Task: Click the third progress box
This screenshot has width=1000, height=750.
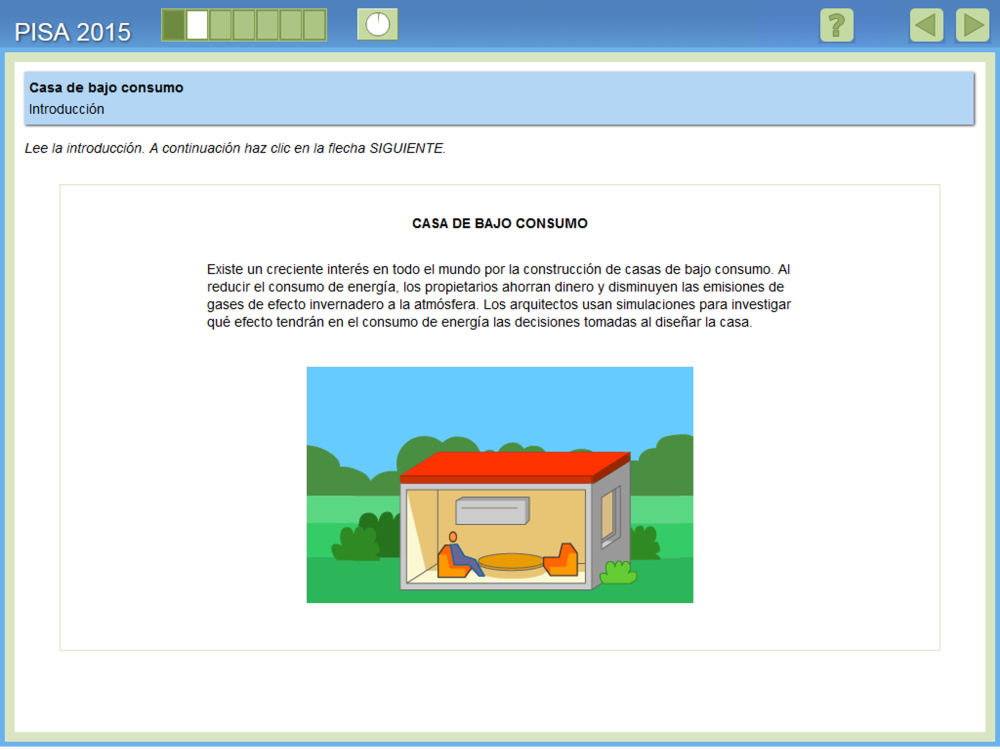Action: tap(220, 25)
